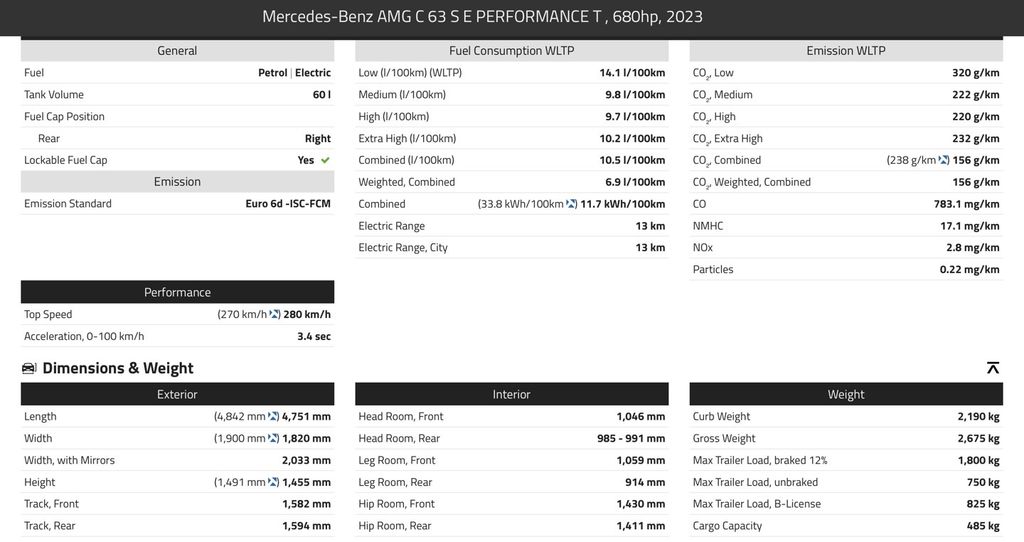Screen dimensions: 1024x542
Task: Click the scroll-to-top arrow icon
Action: tap(993, 368)
